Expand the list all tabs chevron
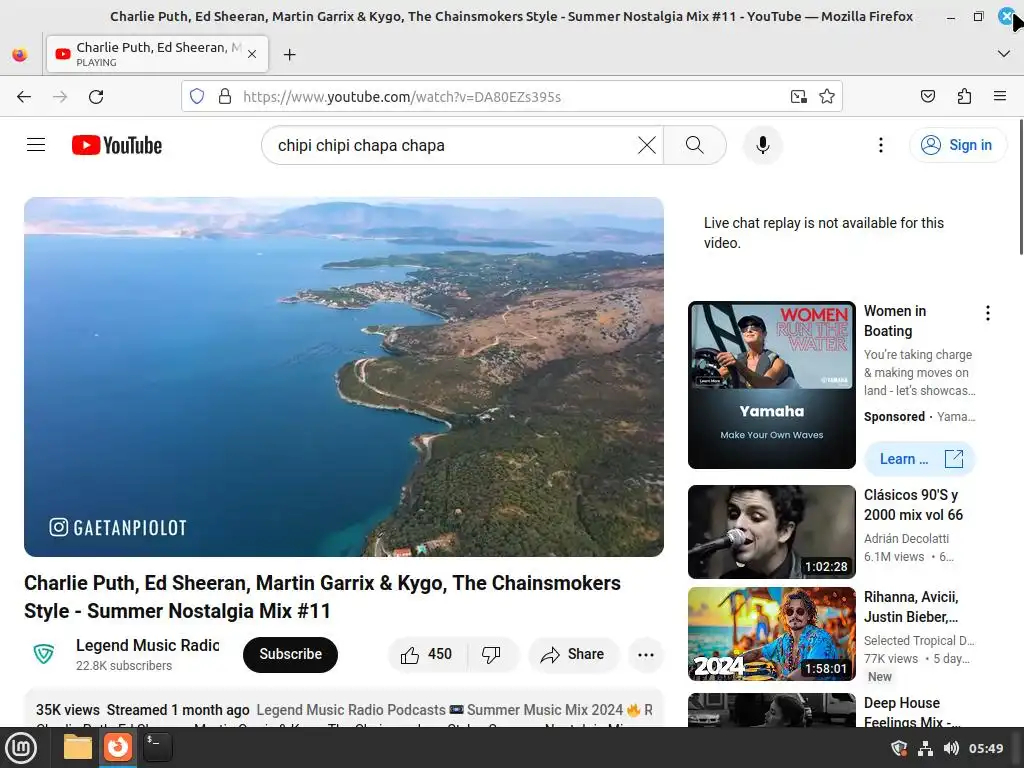 click(x=1004, y=54)
